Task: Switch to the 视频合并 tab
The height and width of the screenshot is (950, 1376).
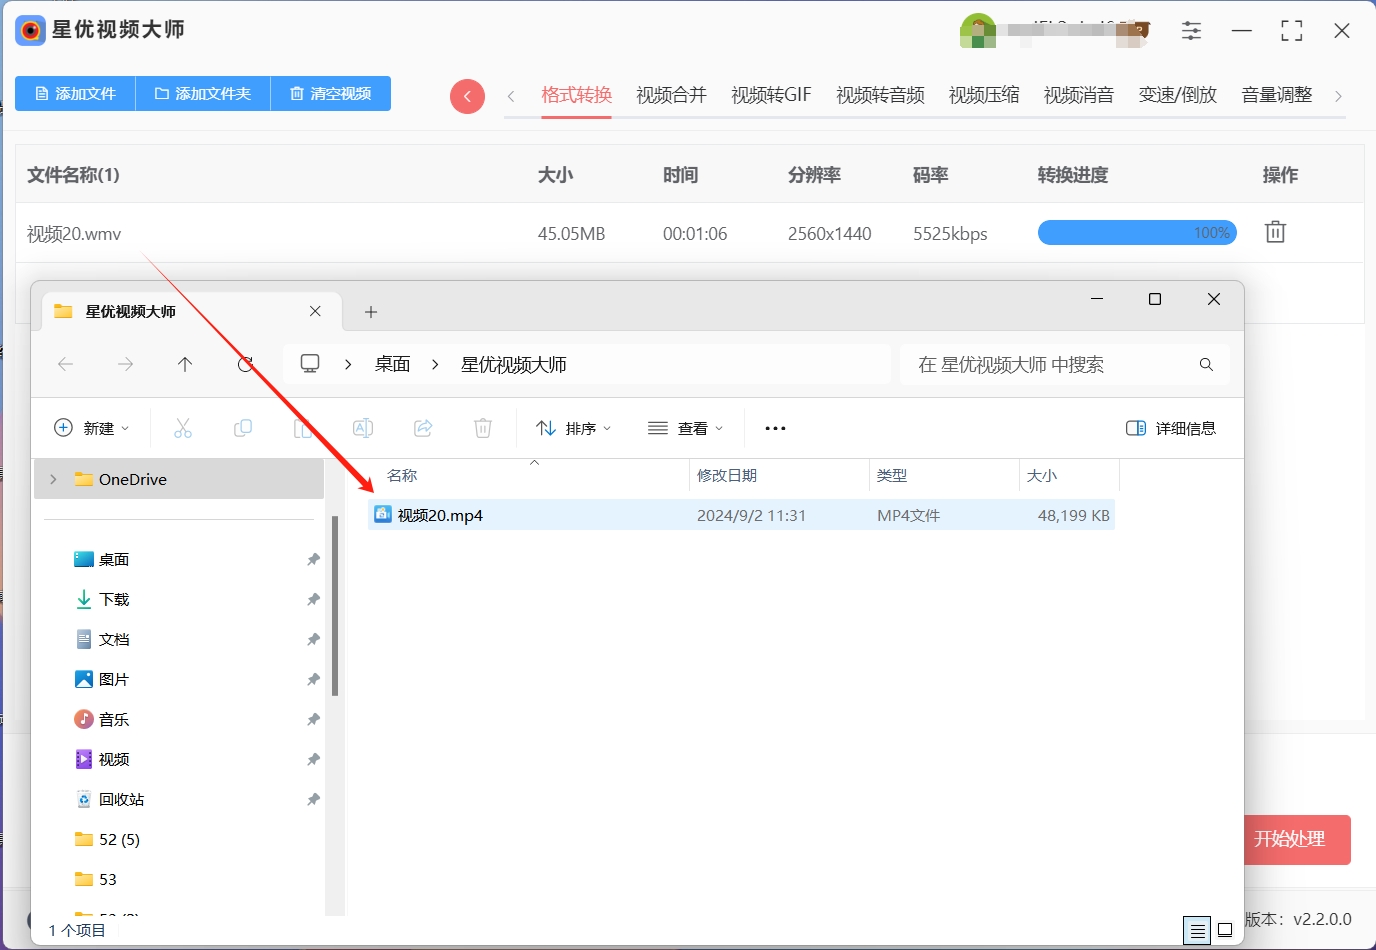Action: coord(671,95)
